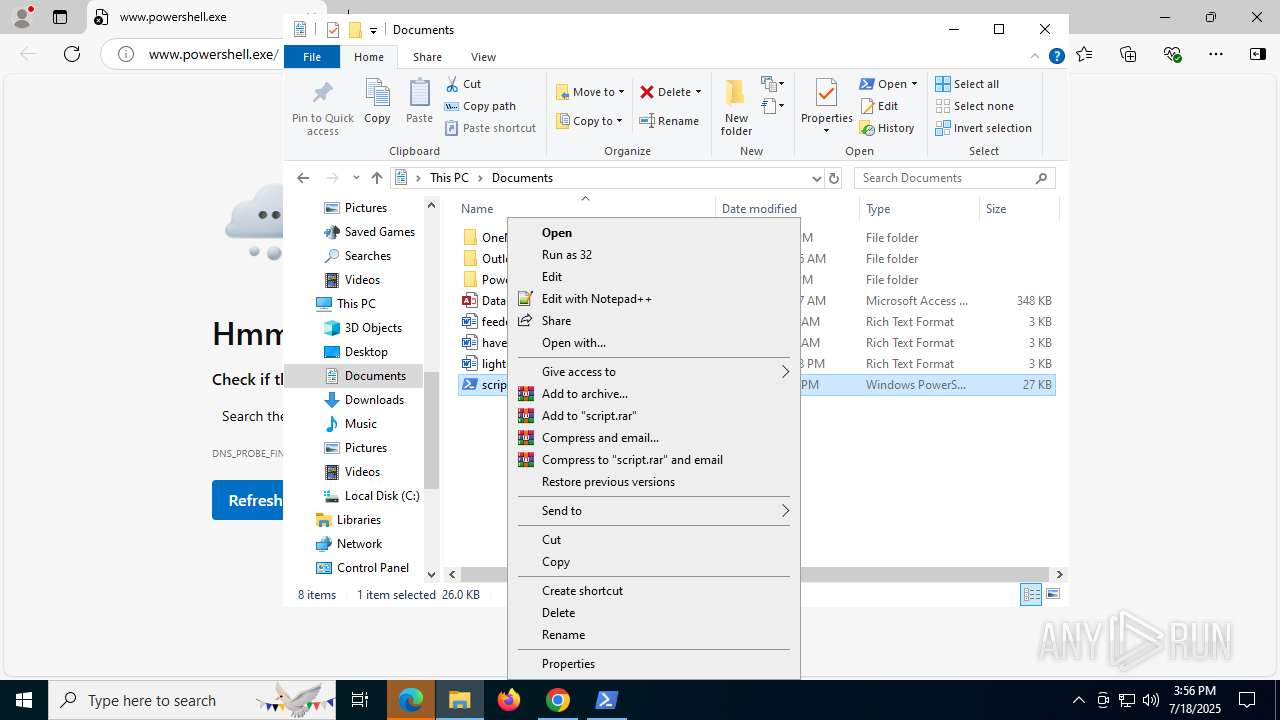
Task: Expand the address bar history dropdown
Action: [816, 178]
